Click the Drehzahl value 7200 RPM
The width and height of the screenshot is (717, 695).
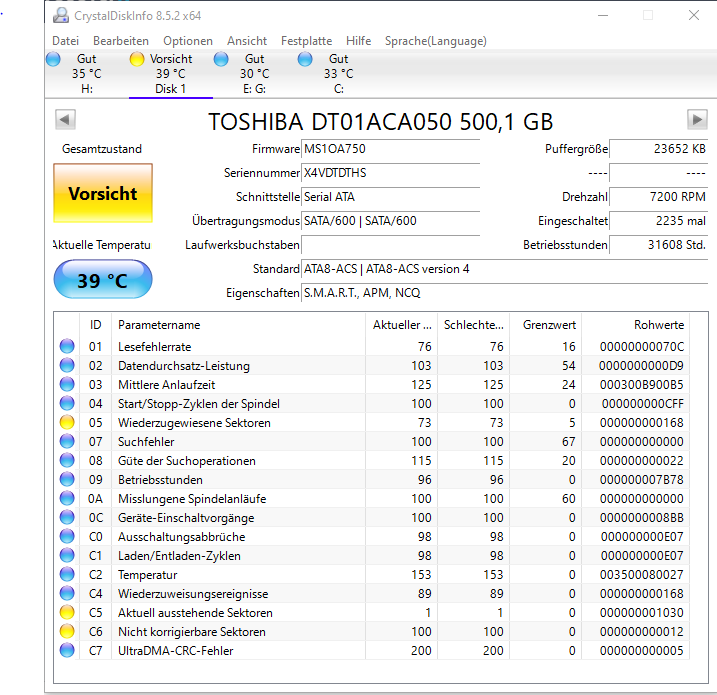pyautogui.click(x=659, y=197)
